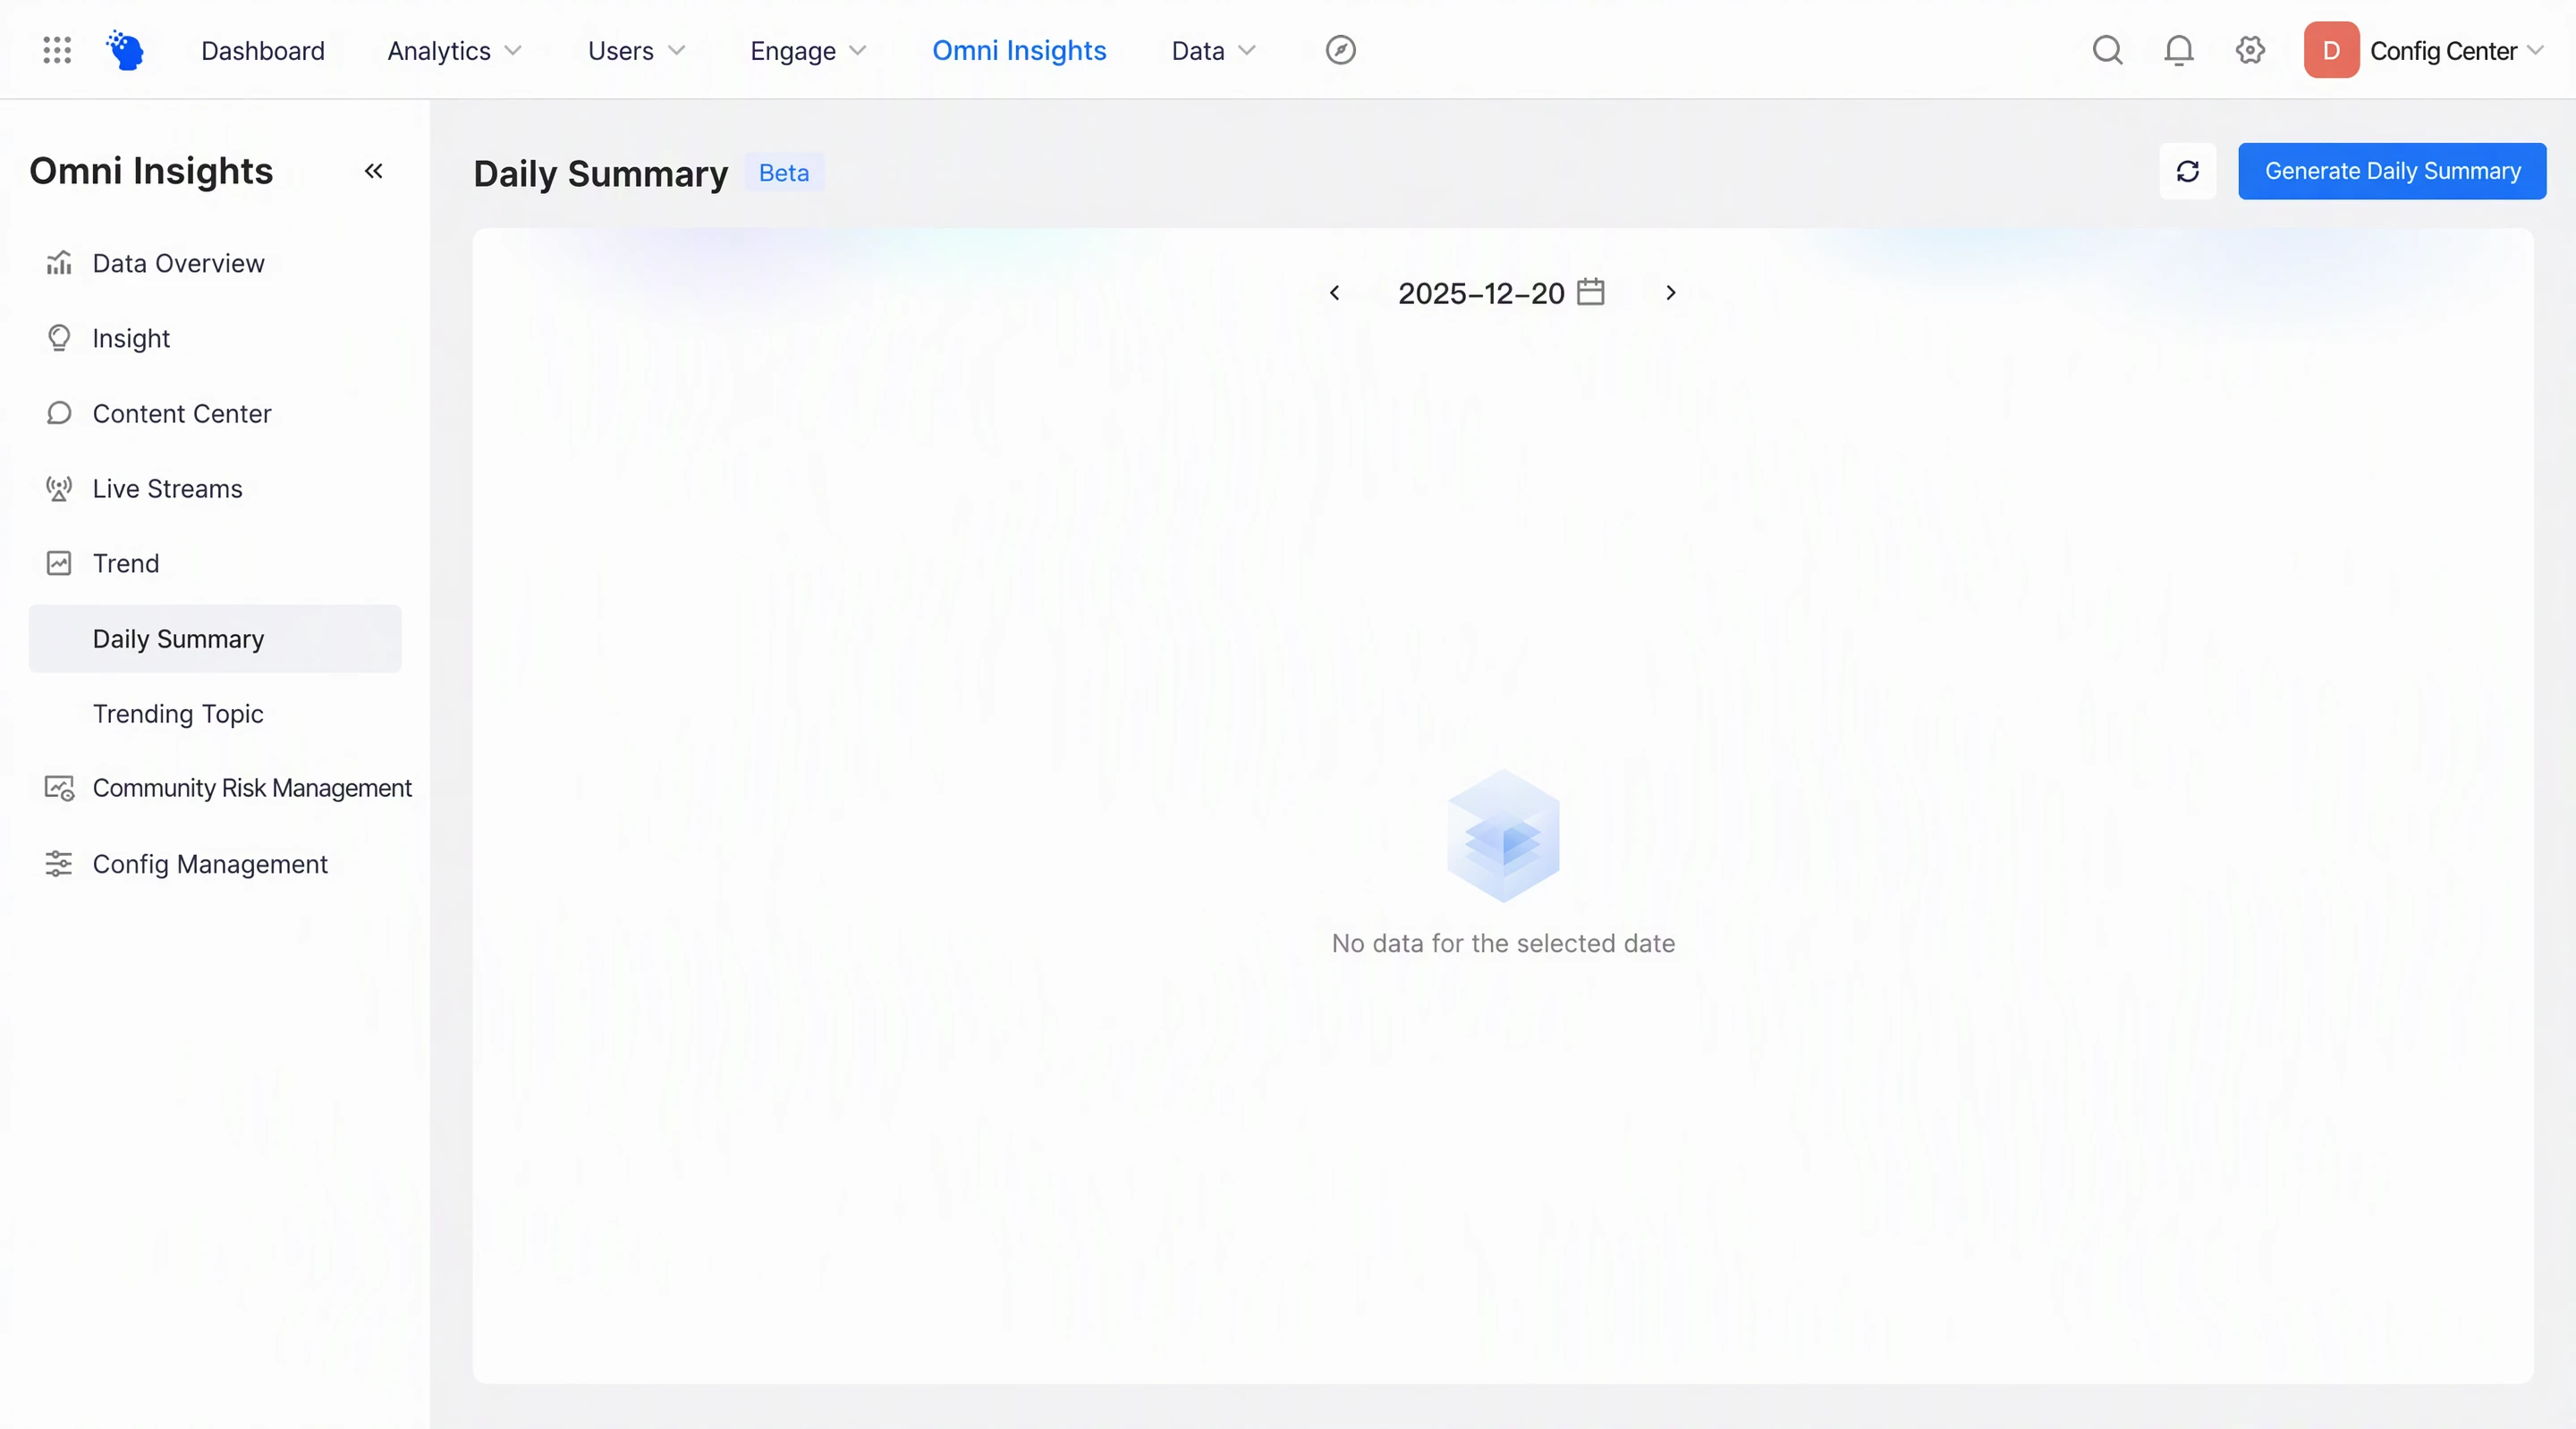The image size is (2576, 1429).
Task: Click the refresh icon button
Action: pyautogui.click(x=2187, y=171)
